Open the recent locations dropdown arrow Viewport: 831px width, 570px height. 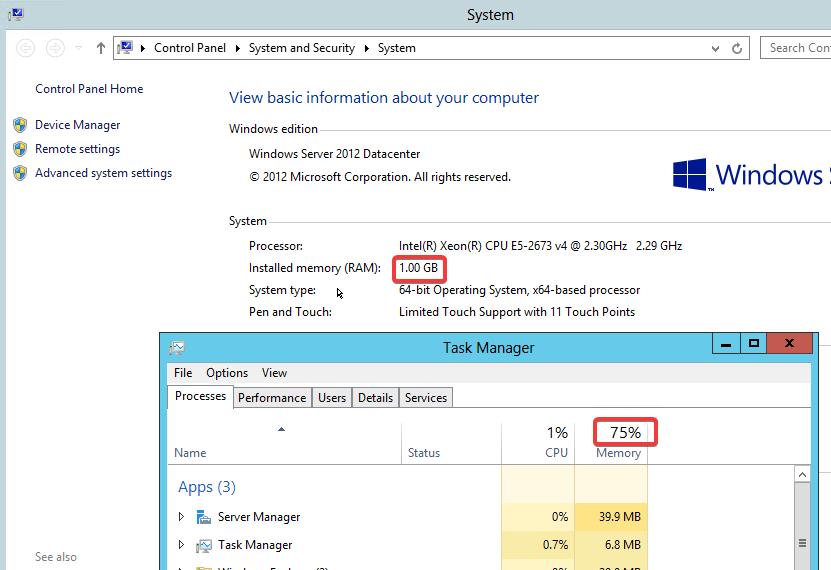coord(78,48)
